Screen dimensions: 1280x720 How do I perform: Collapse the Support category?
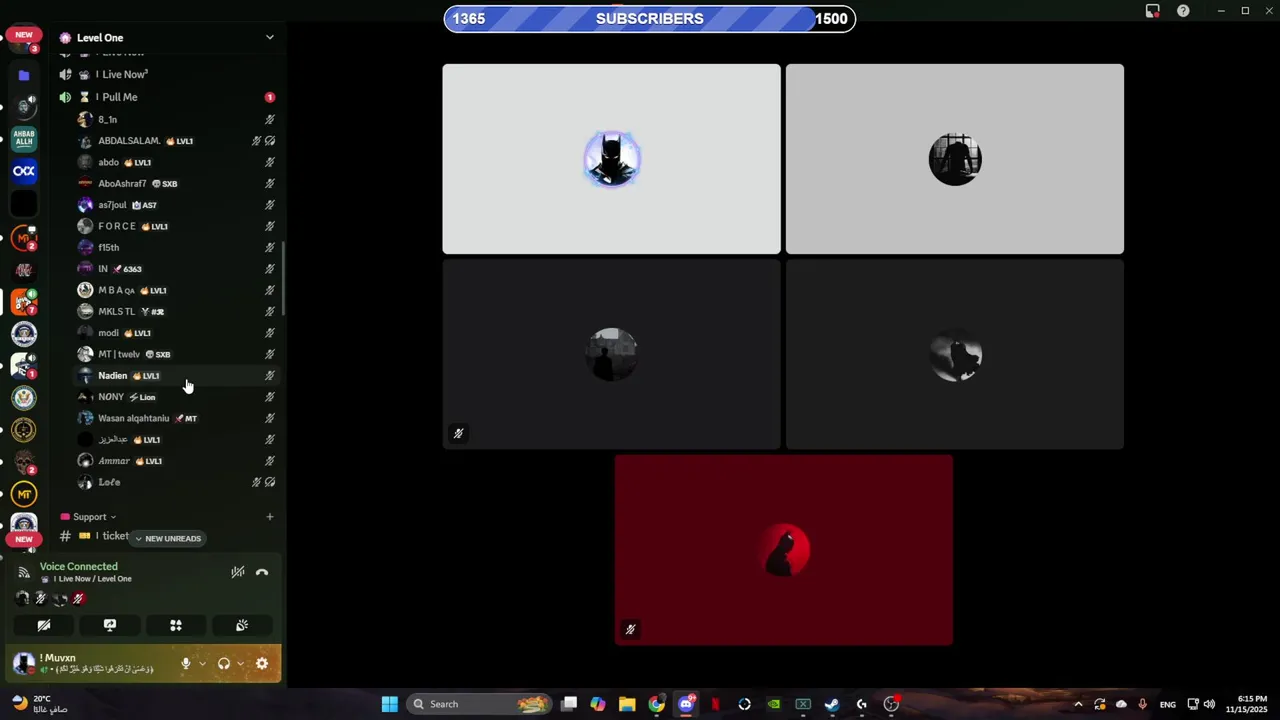point(89,517)
